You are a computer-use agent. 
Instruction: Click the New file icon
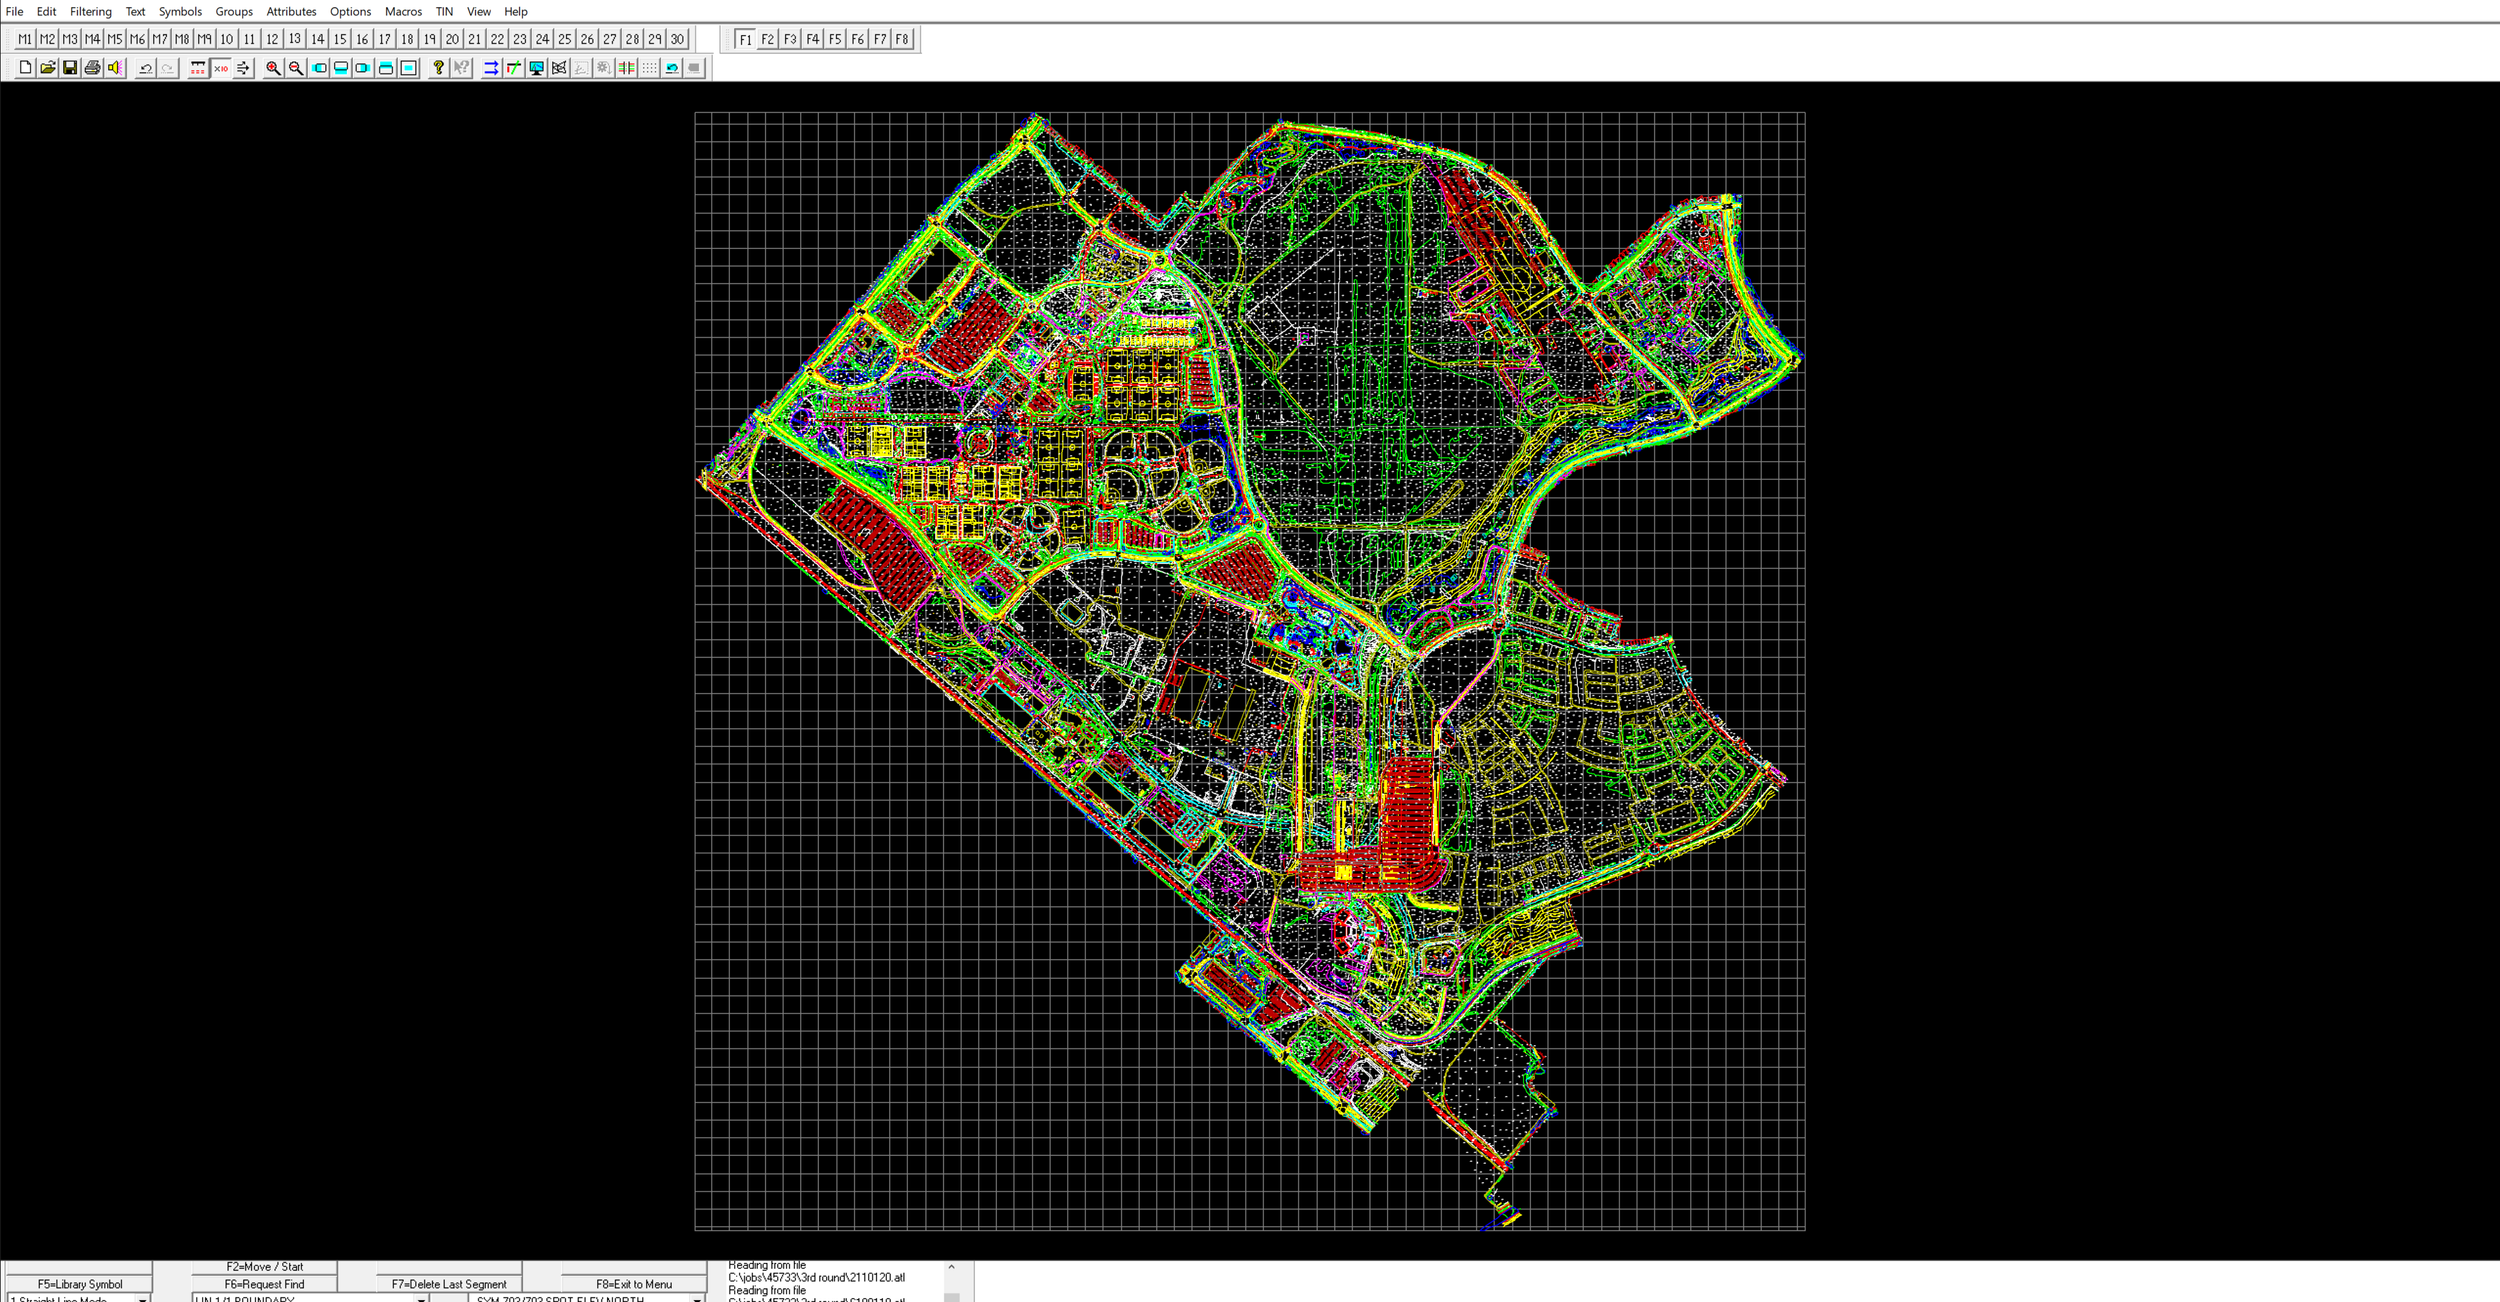coord(25,68)
